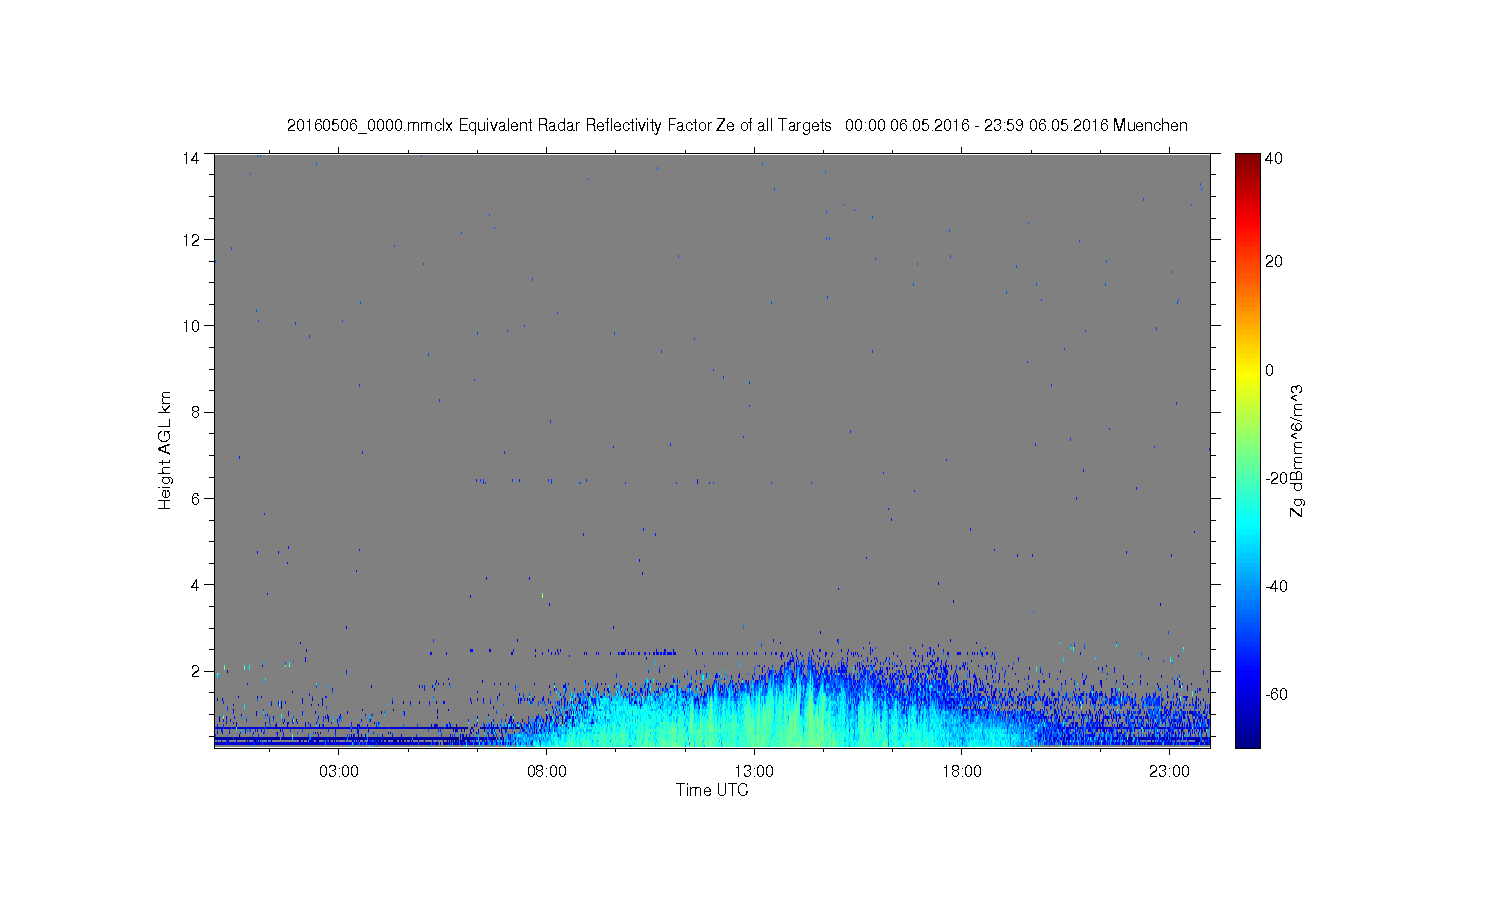Select the colorbar tick label -60
The image size is (1500, 900).
click(x=1276, y=694)
